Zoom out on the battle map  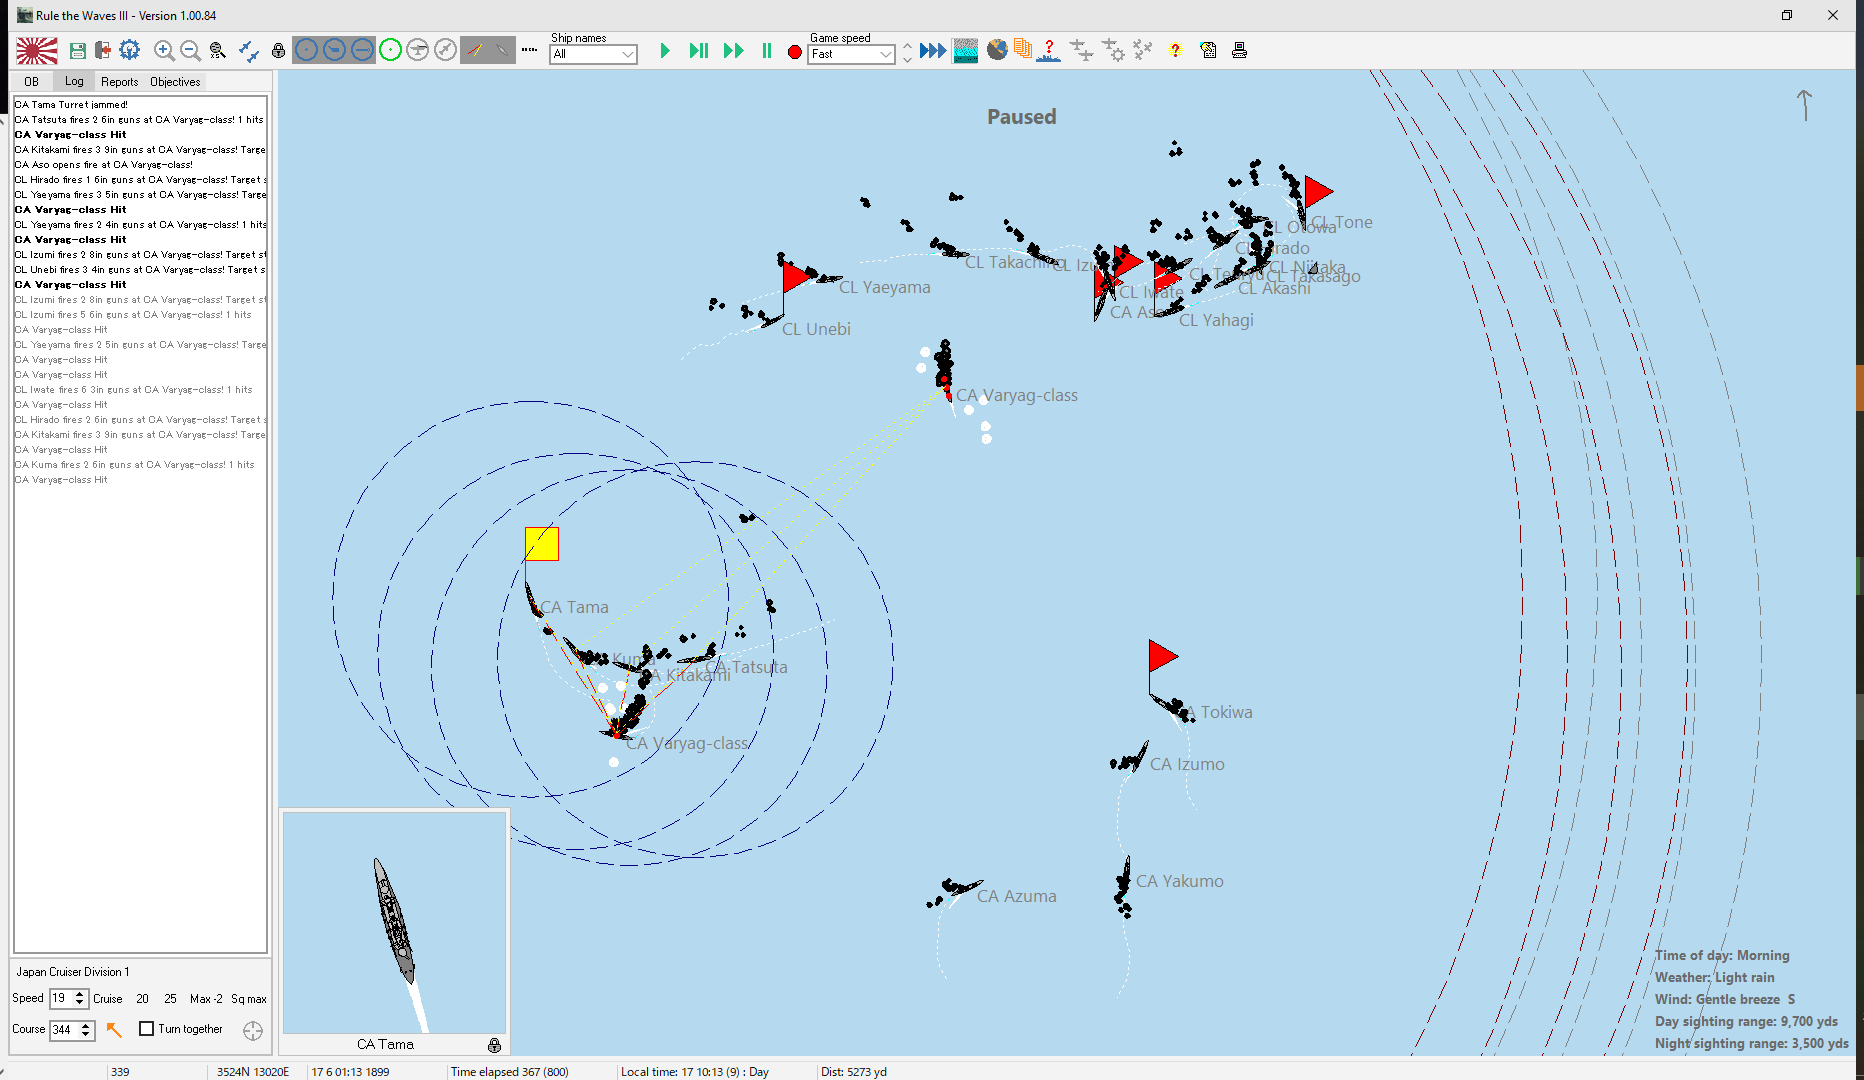click(x=190, y=50)
